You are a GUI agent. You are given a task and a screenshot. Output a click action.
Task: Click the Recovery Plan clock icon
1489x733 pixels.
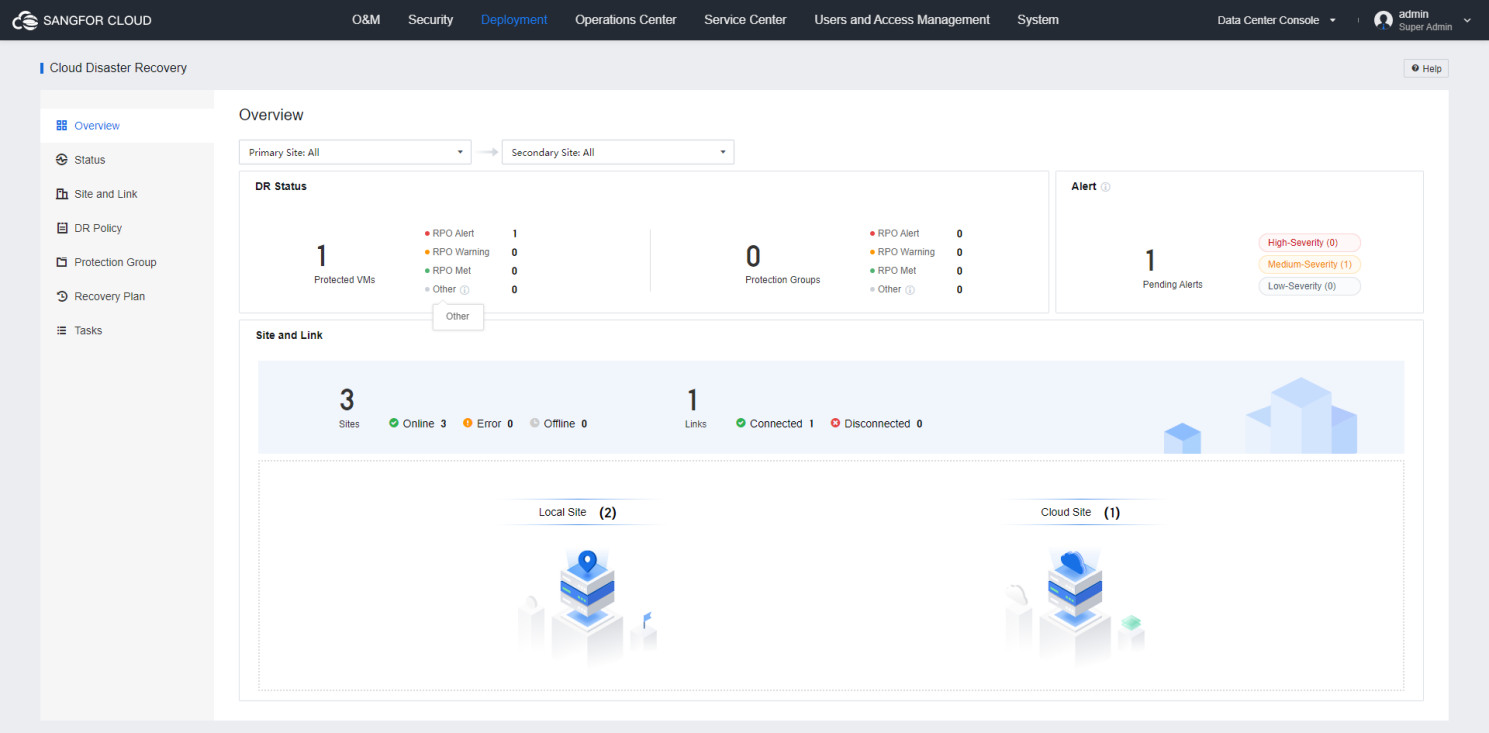tap(62, 296)
